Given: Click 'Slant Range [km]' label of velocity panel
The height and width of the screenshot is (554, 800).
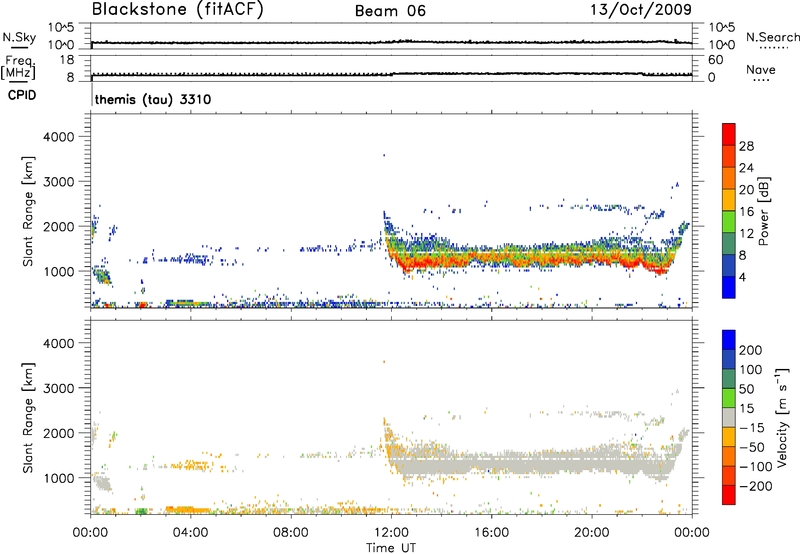Looking at the screenshot, I should point(28,417).
